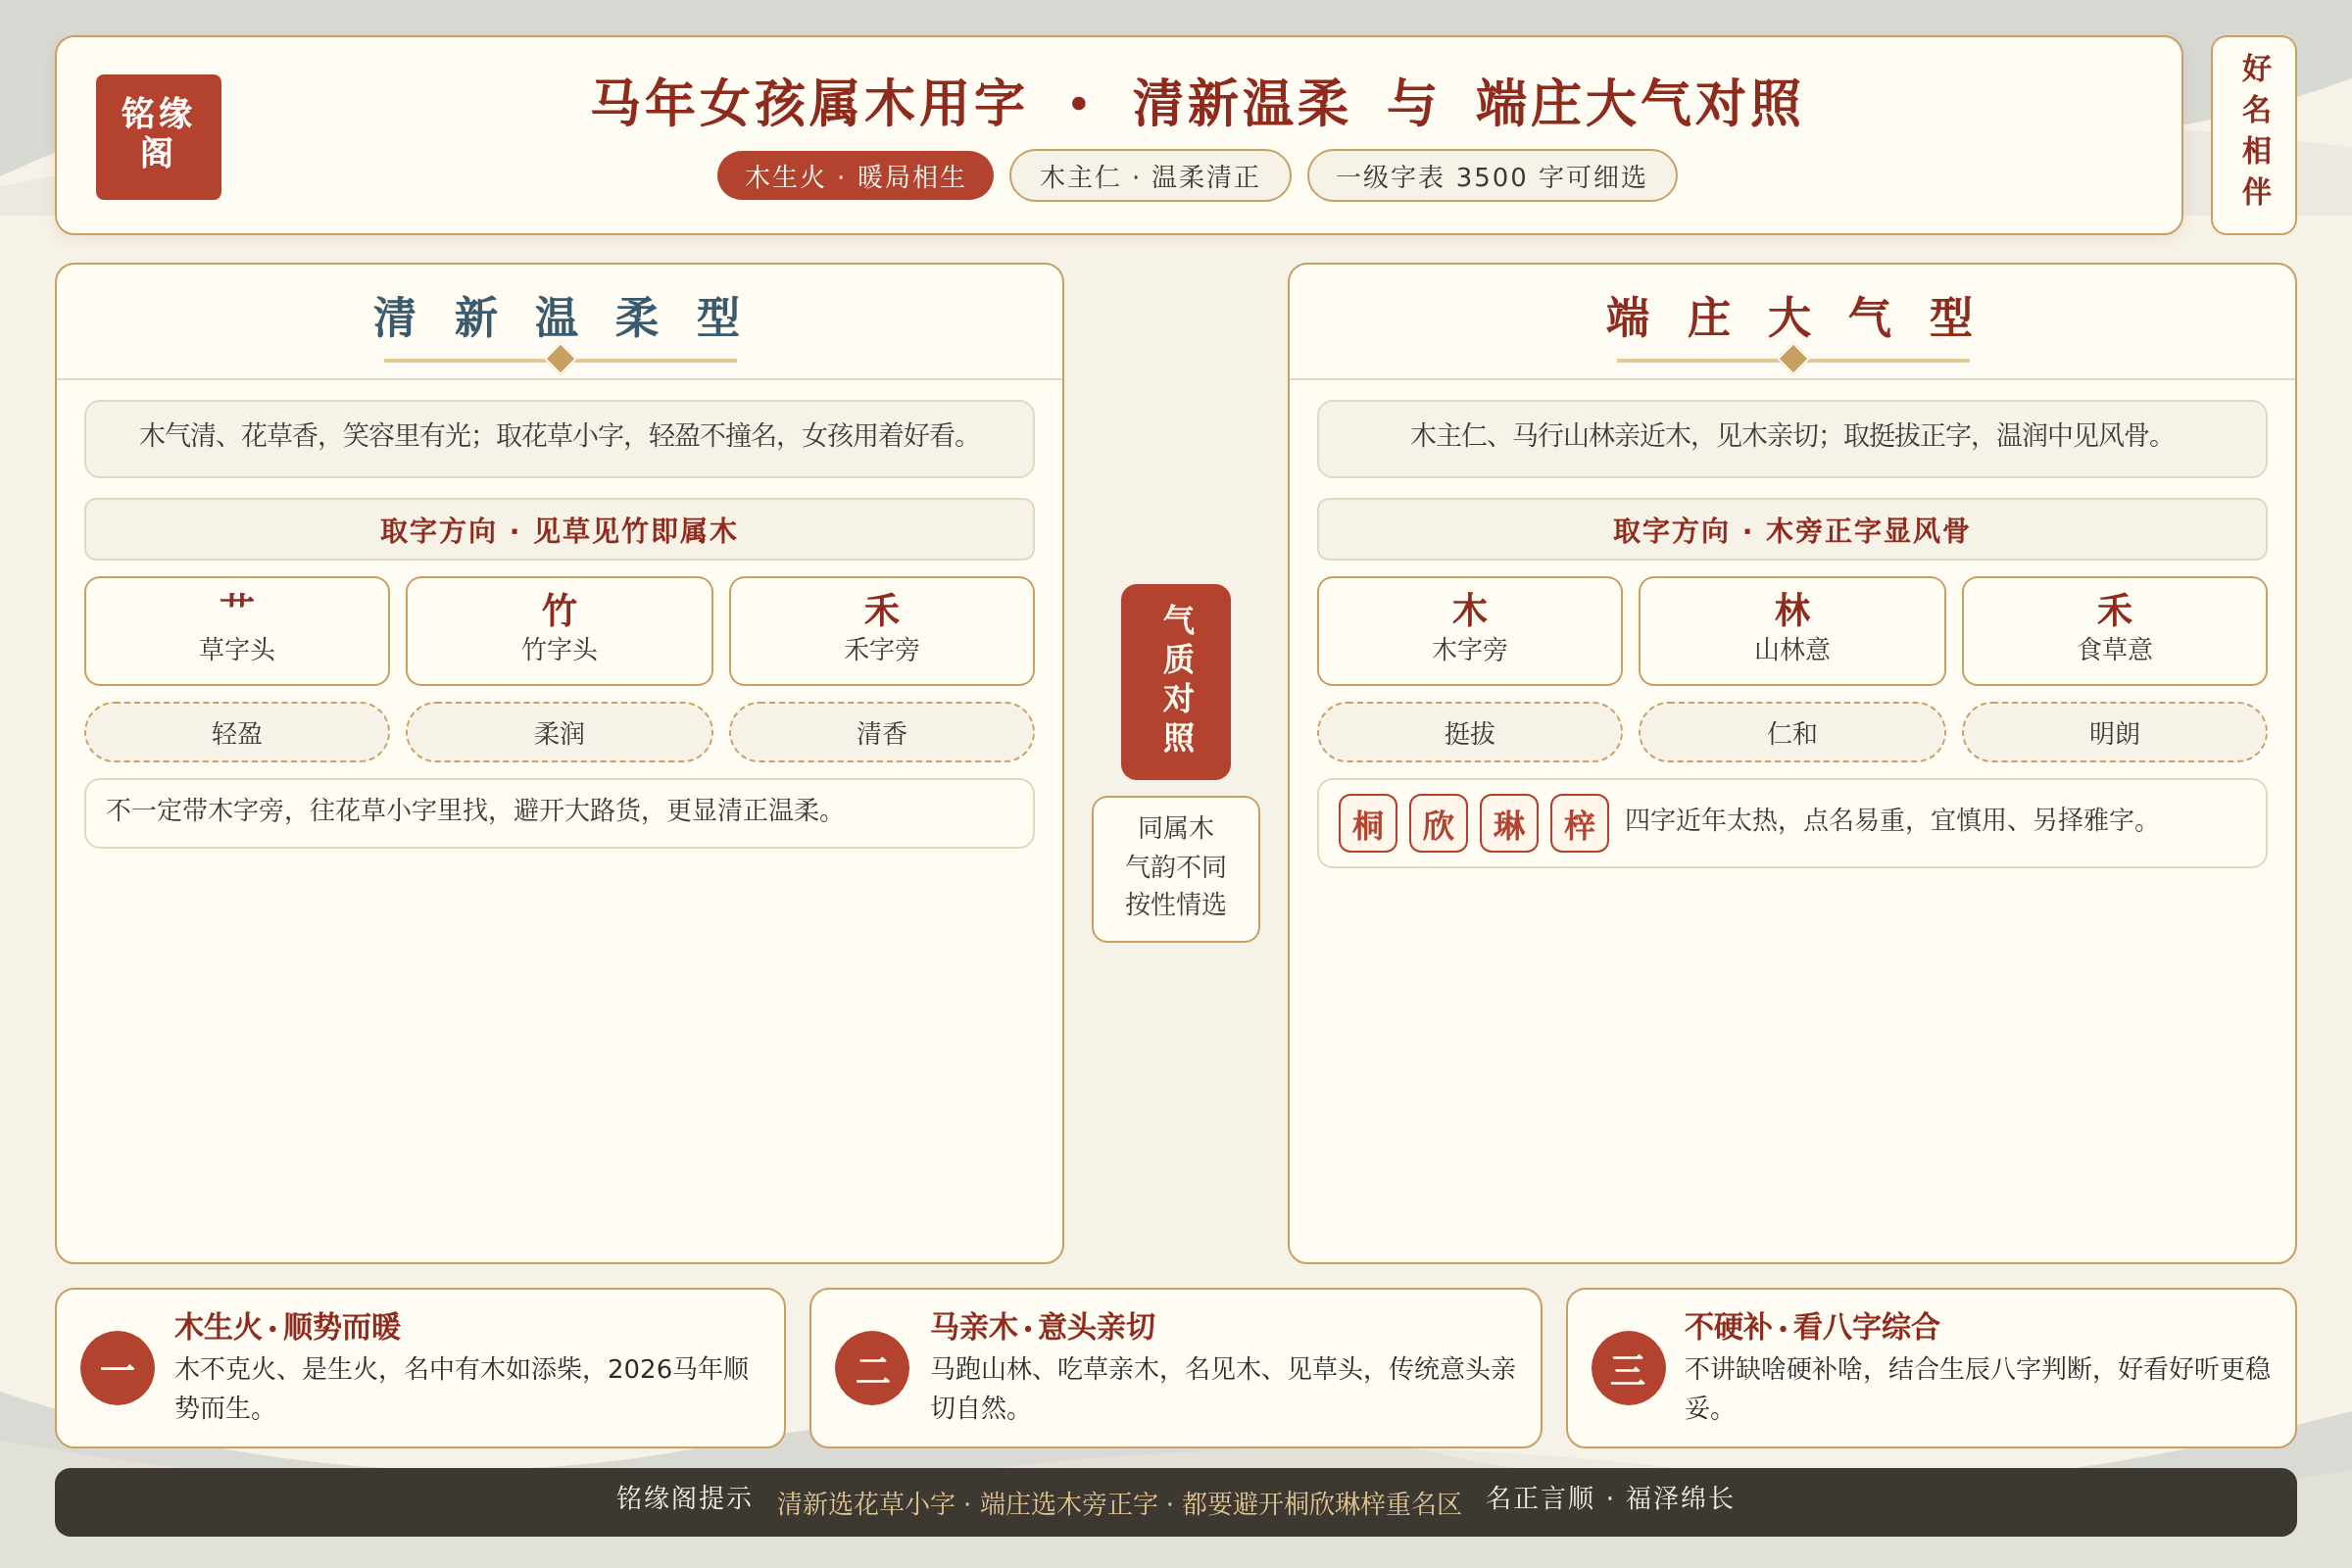Select the 挺拔 trait tag

coord(1469,732)
